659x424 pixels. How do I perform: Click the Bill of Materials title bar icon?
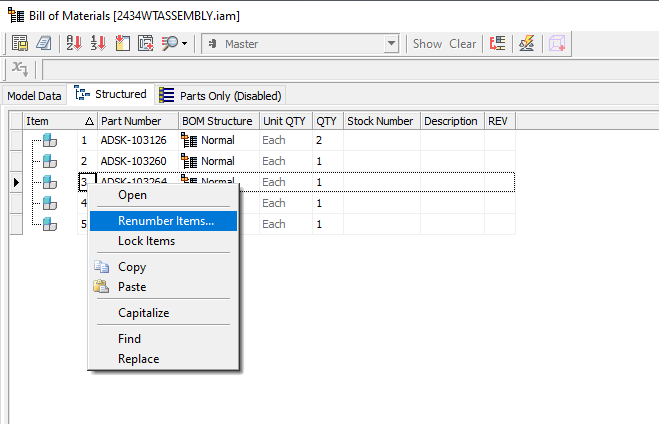(16, 16)
